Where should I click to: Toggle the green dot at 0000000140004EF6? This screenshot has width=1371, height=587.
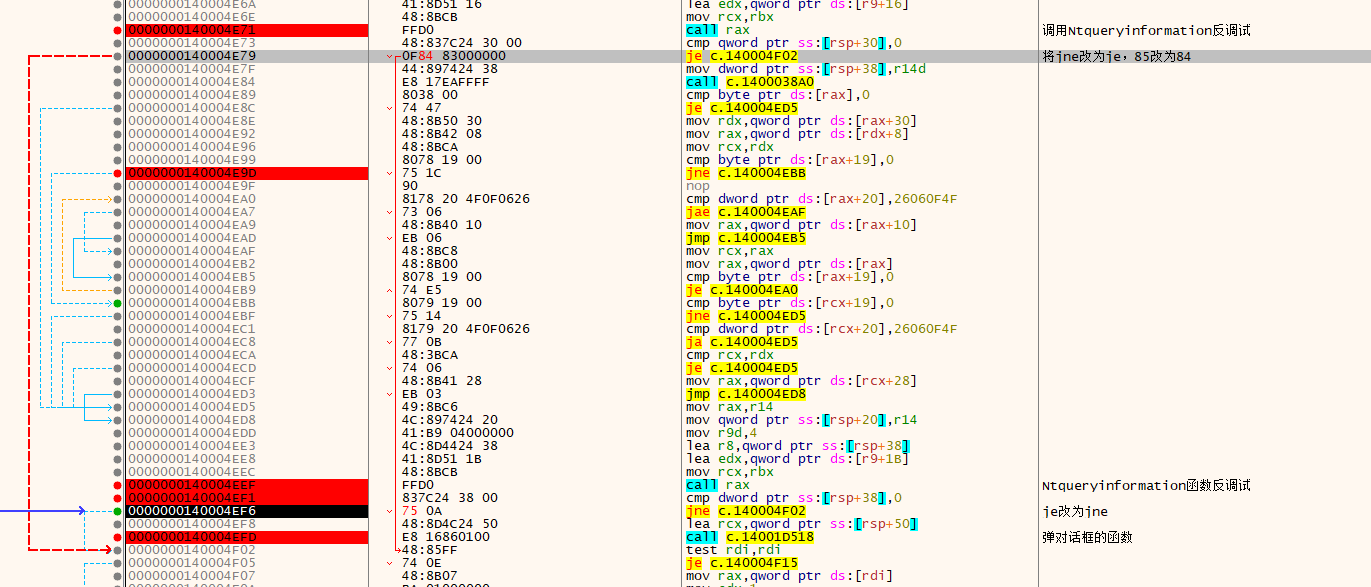(118, 511)
